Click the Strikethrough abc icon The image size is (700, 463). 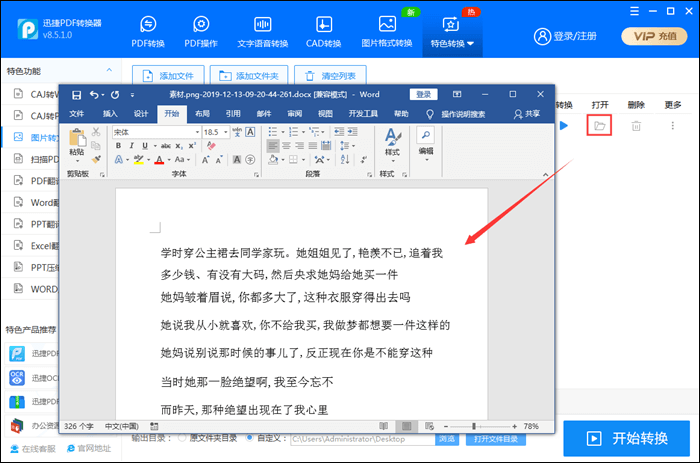click(166, 146)
